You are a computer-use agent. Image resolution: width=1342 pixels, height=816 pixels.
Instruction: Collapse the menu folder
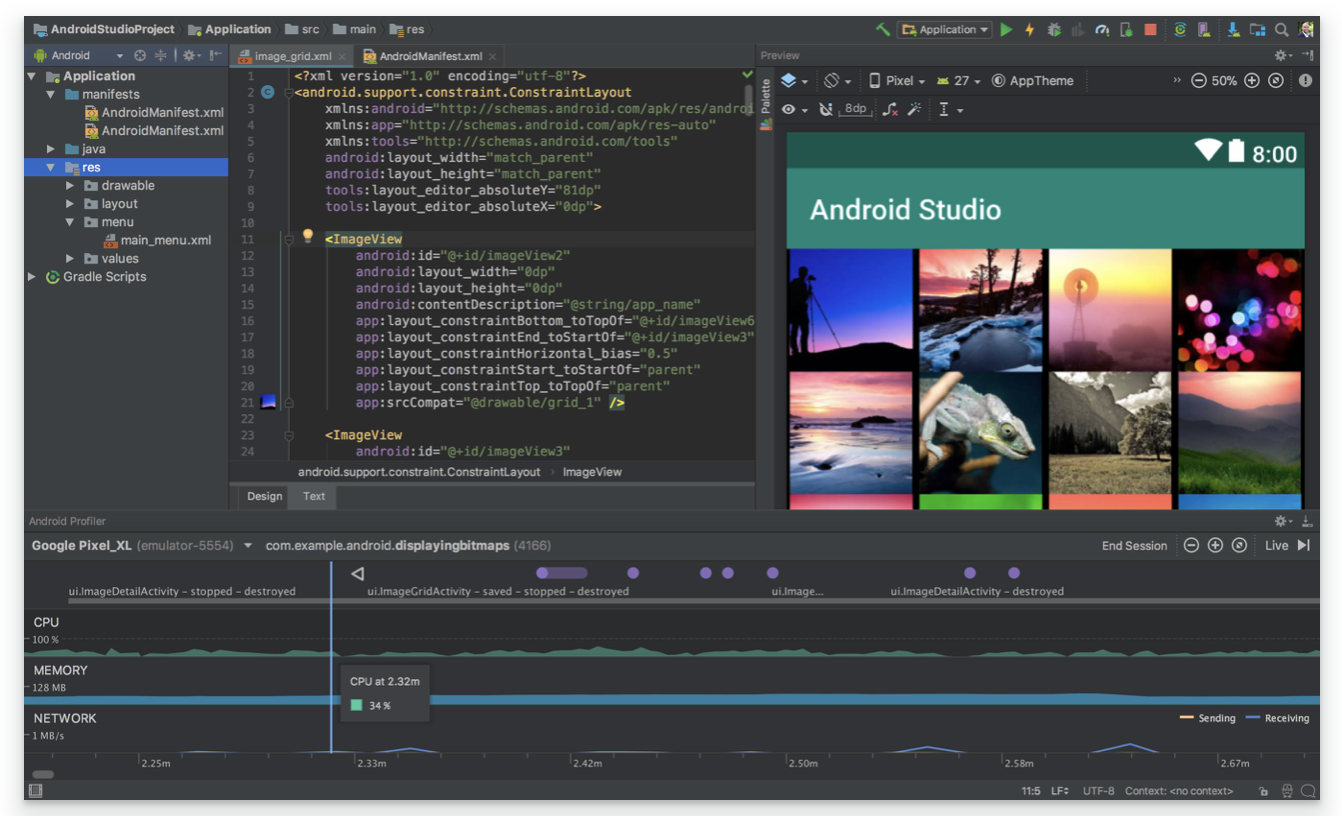70,222
